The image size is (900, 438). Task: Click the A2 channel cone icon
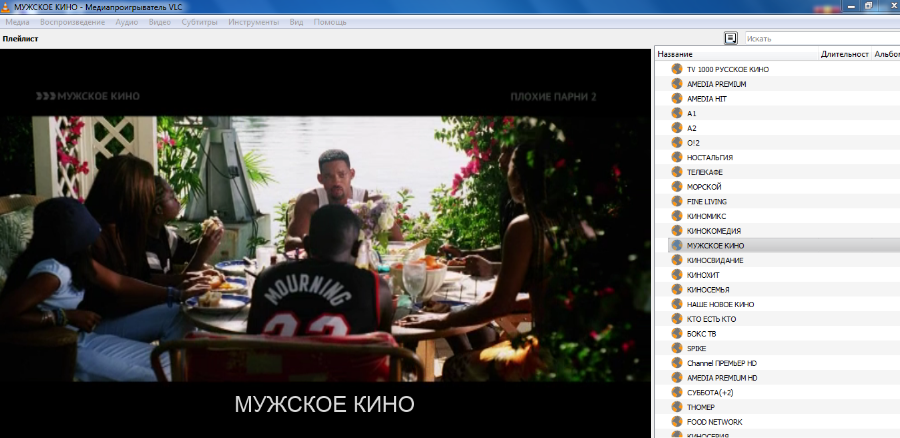click(677, 128)
